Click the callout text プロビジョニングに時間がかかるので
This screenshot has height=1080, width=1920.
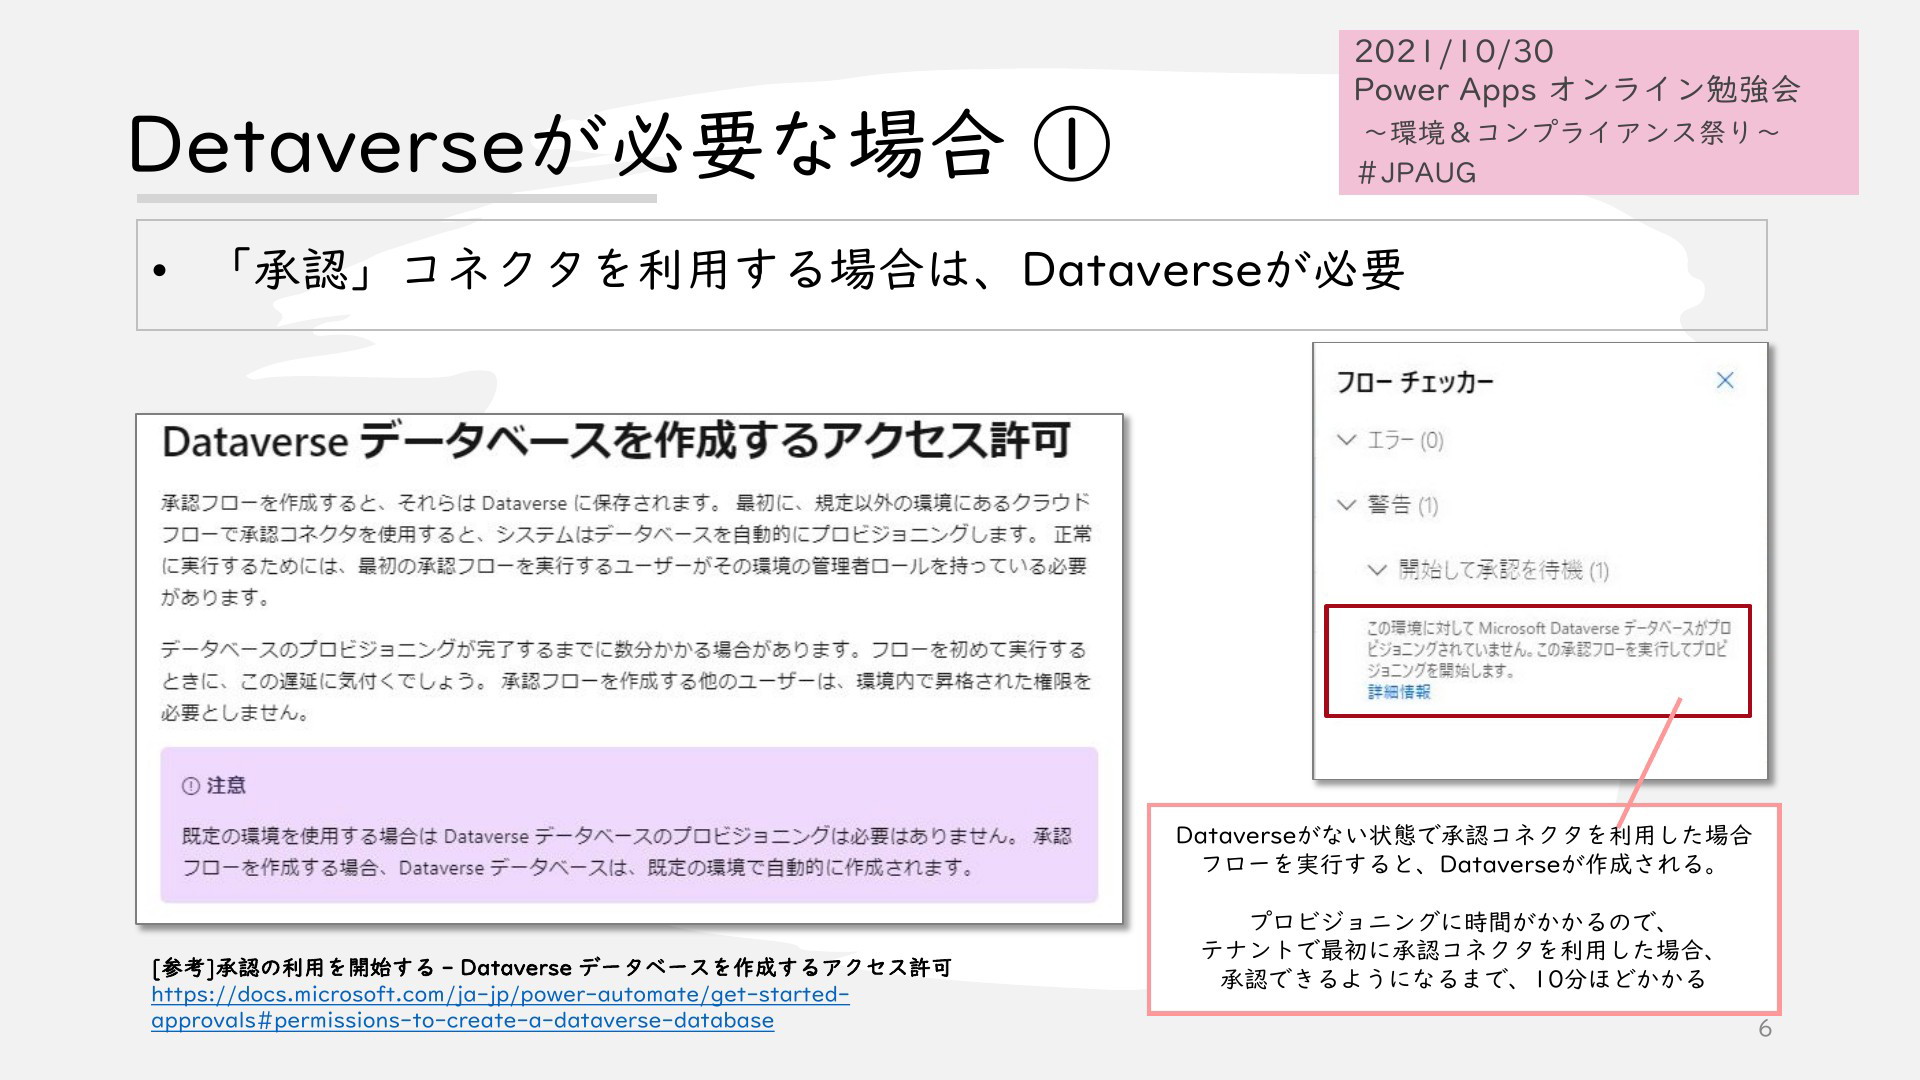click(1459, 921)
